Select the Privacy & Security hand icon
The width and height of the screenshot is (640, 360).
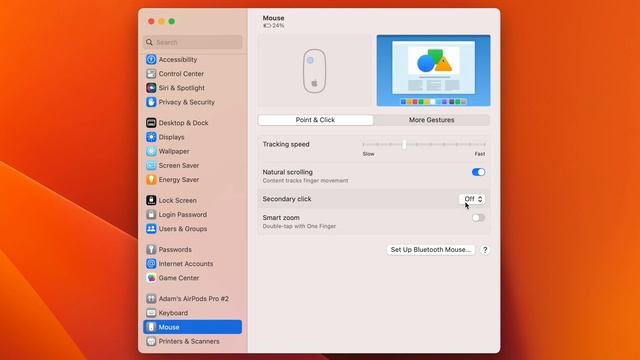pos(151,102)
